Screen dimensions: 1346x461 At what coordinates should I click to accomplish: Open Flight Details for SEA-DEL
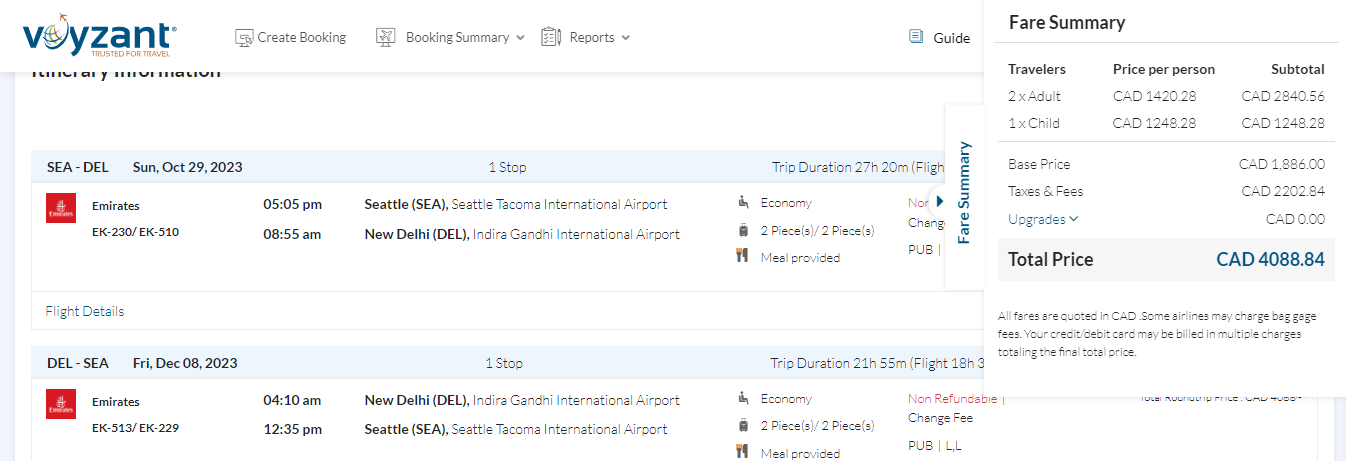[85, 311]
